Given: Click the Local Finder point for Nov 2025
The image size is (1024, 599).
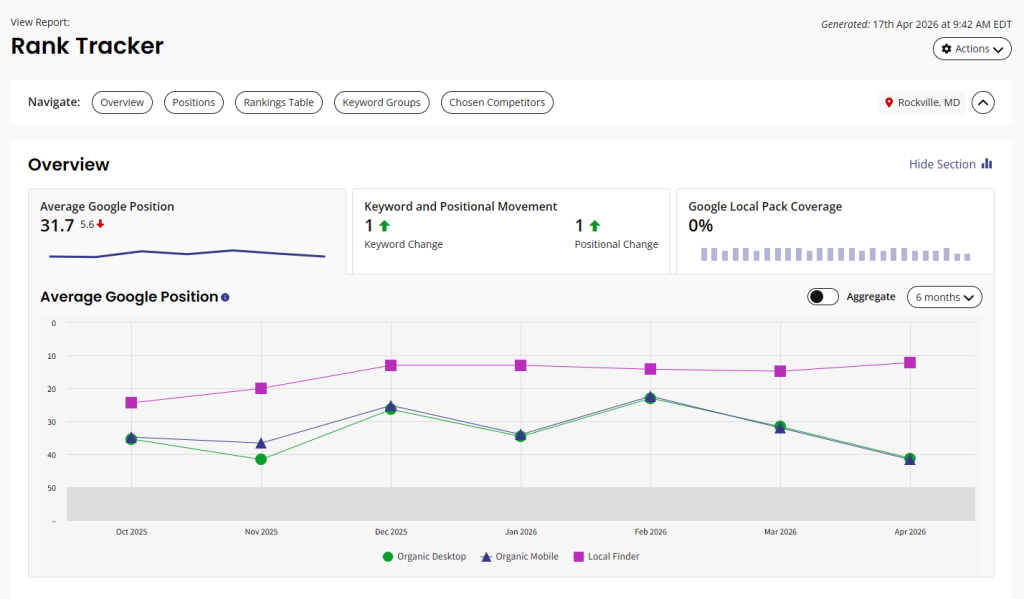Looking at the screenshot, I should [261, 388].
